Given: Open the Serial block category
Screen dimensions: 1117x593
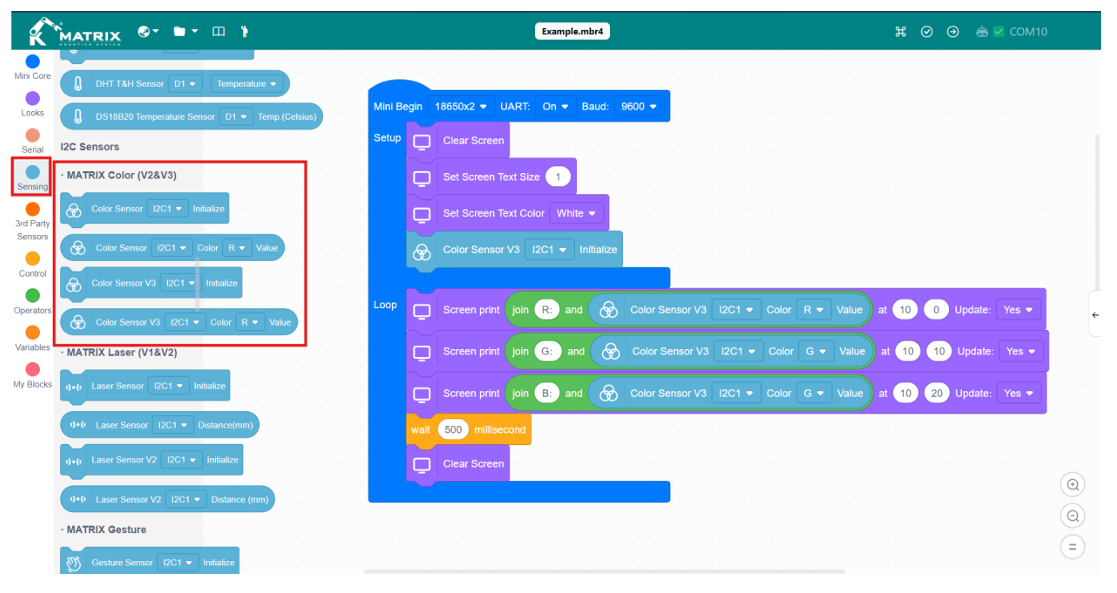Looking at the screenshot, I should (33, 141).
